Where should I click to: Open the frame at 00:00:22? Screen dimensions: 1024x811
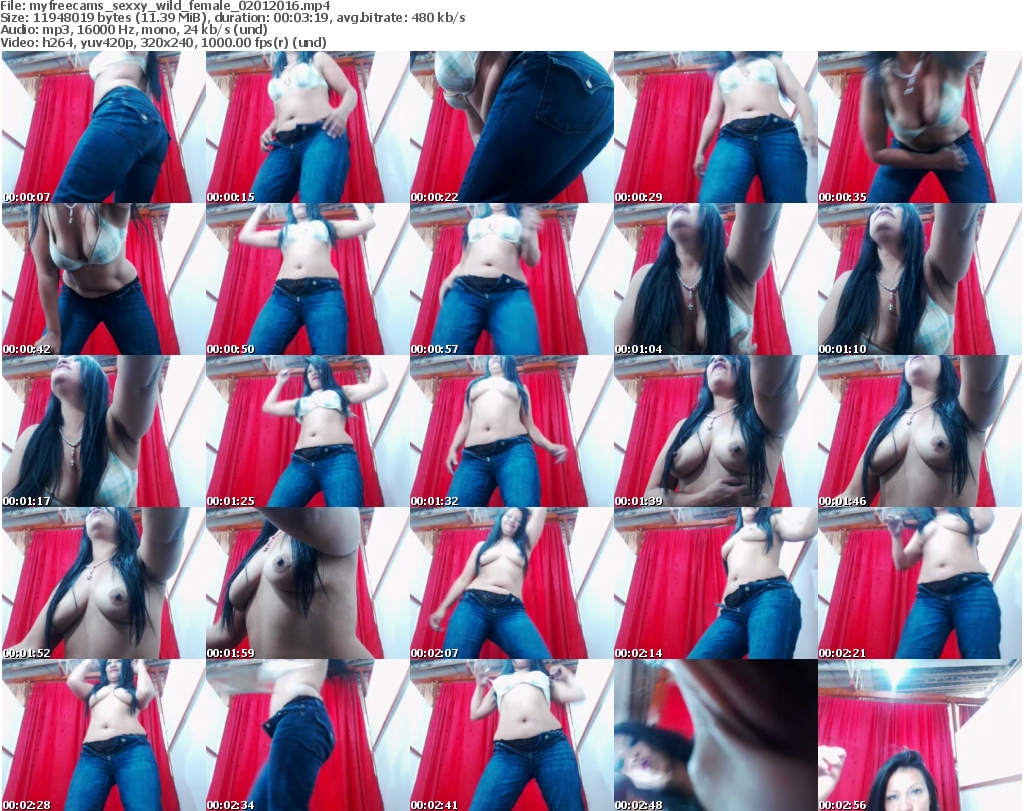pos(511,127)
